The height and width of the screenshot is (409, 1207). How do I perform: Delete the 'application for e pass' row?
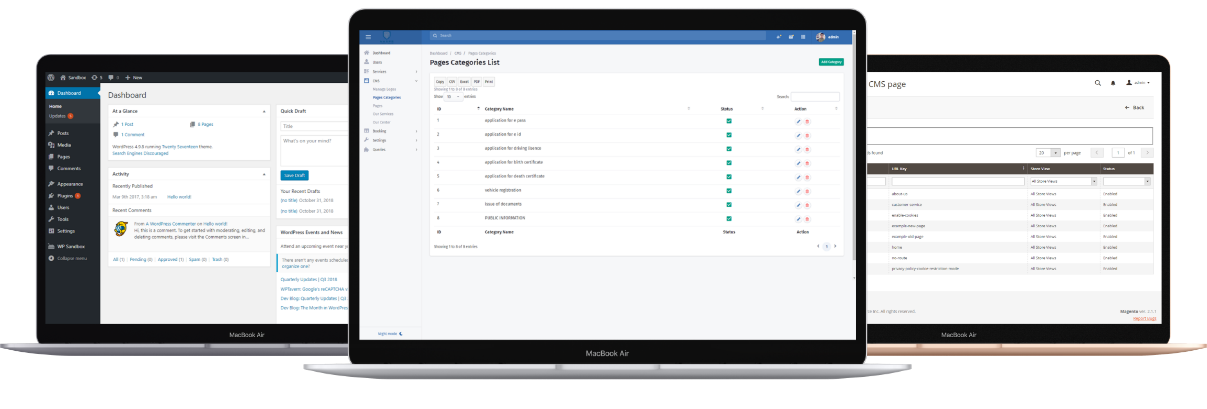(807, 121)
